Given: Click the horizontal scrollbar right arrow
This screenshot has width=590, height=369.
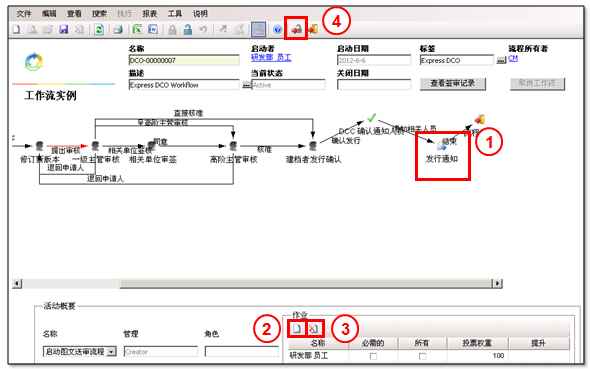Looking at the screenshot, I should 497,283.
